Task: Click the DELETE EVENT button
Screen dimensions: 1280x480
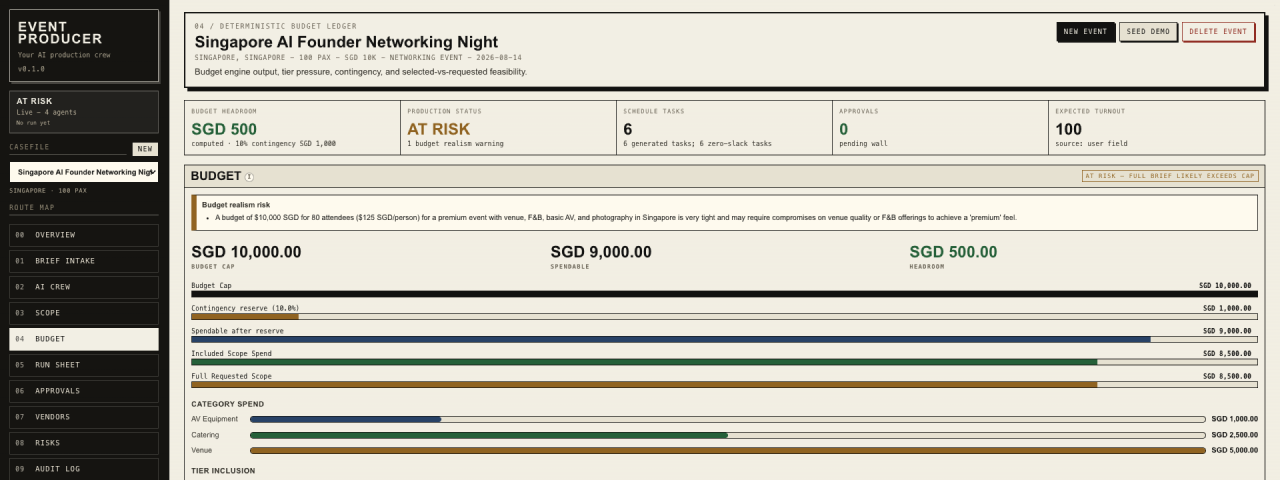Action: pyautogui.click(x=1218, y=32)
